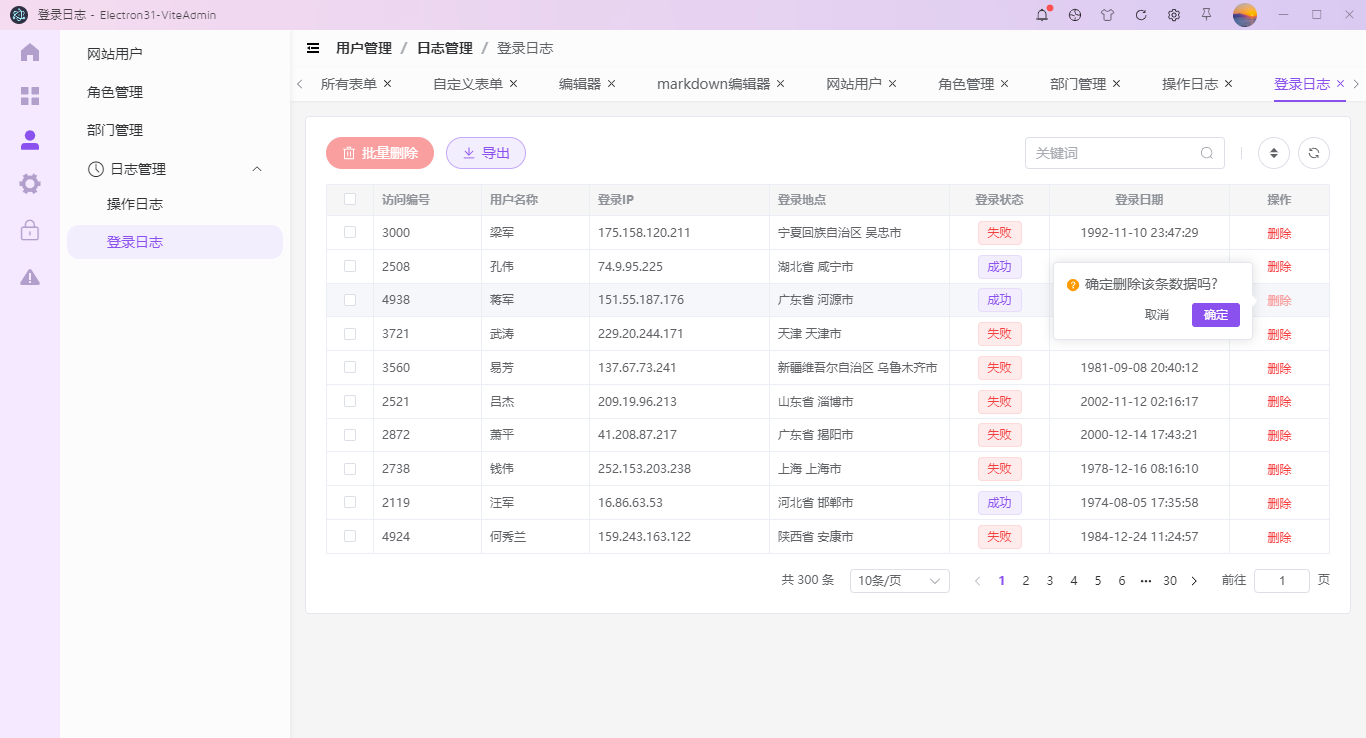Open the notifications bell in the title bar
Screen dimensions: 1366x738
coord(1041,15)
